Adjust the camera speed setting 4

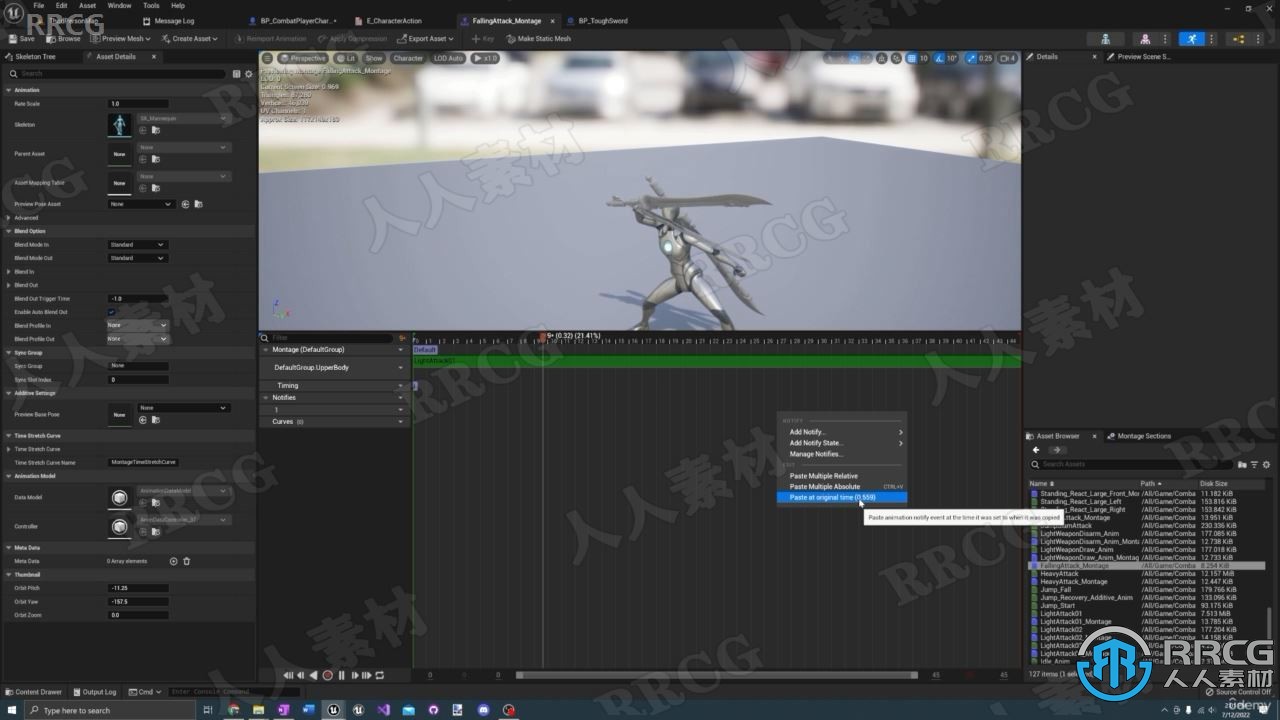click(x=1007, y=58)
